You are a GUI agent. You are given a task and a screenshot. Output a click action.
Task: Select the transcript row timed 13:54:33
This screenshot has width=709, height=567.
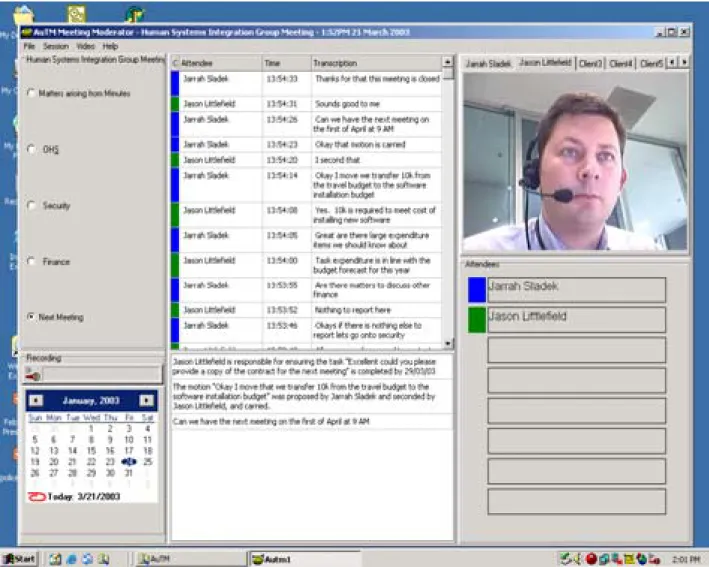[306, 84]
